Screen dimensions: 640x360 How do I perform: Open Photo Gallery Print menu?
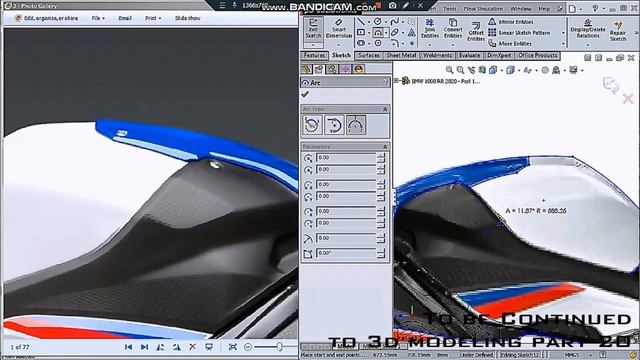153,18
